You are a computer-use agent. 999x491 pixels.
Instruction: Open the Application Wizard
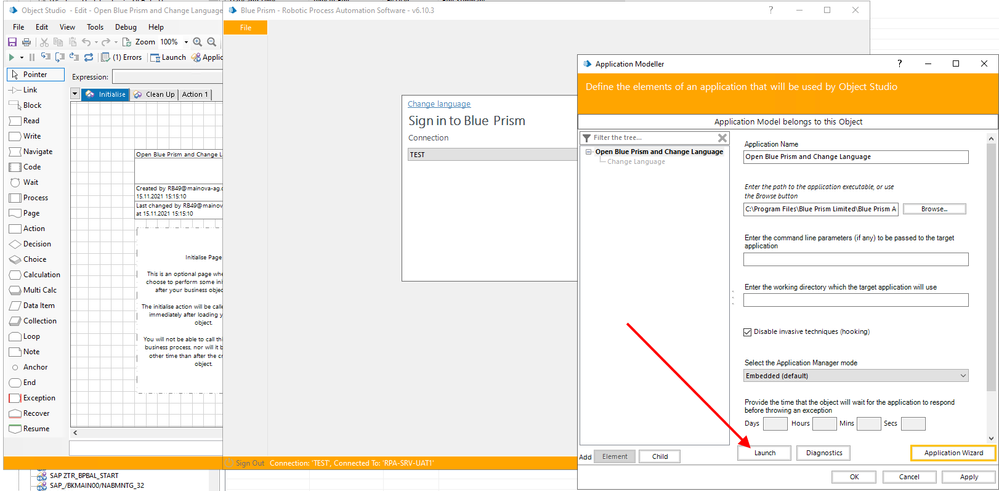953,453
